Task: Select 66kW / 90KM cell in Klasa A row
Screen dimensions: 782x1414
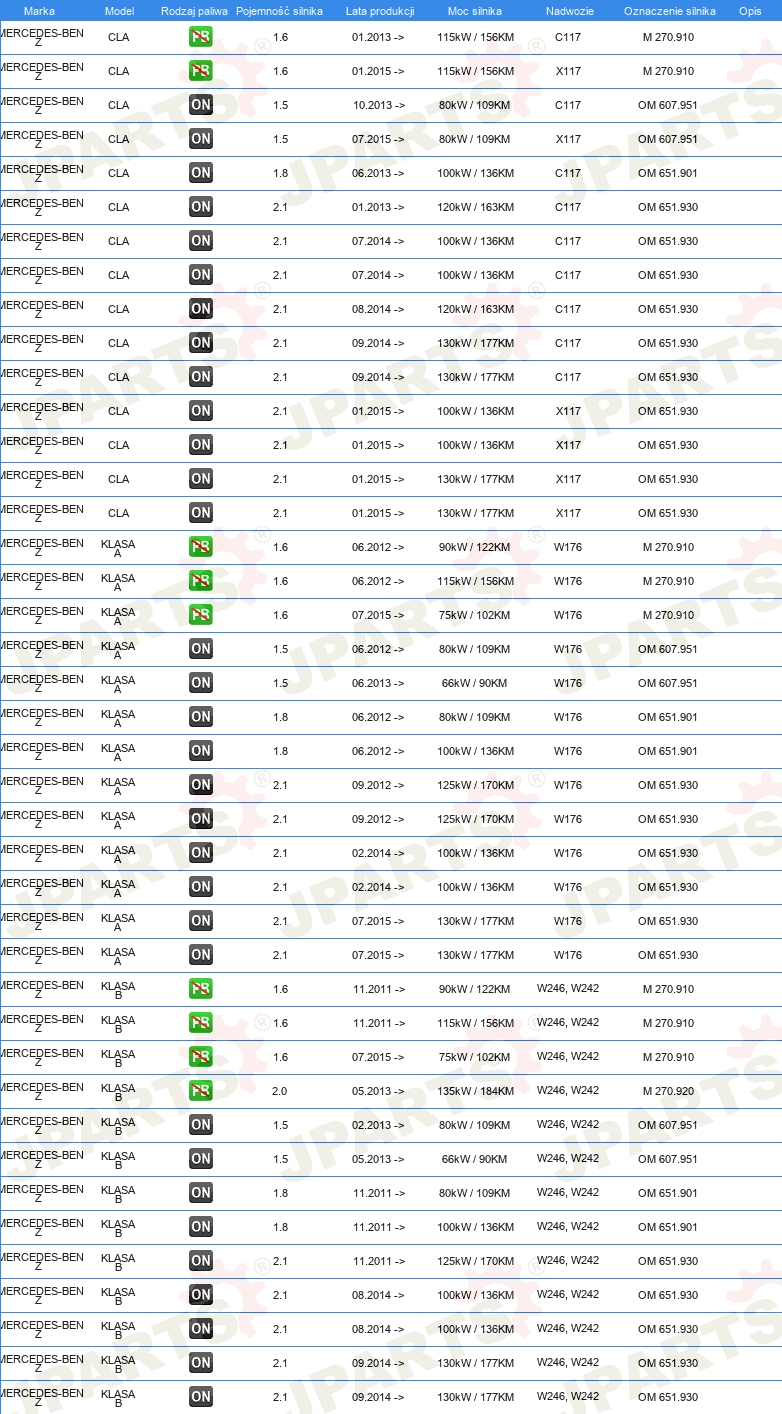Action: pyautogui.click(x=474, y=683)
